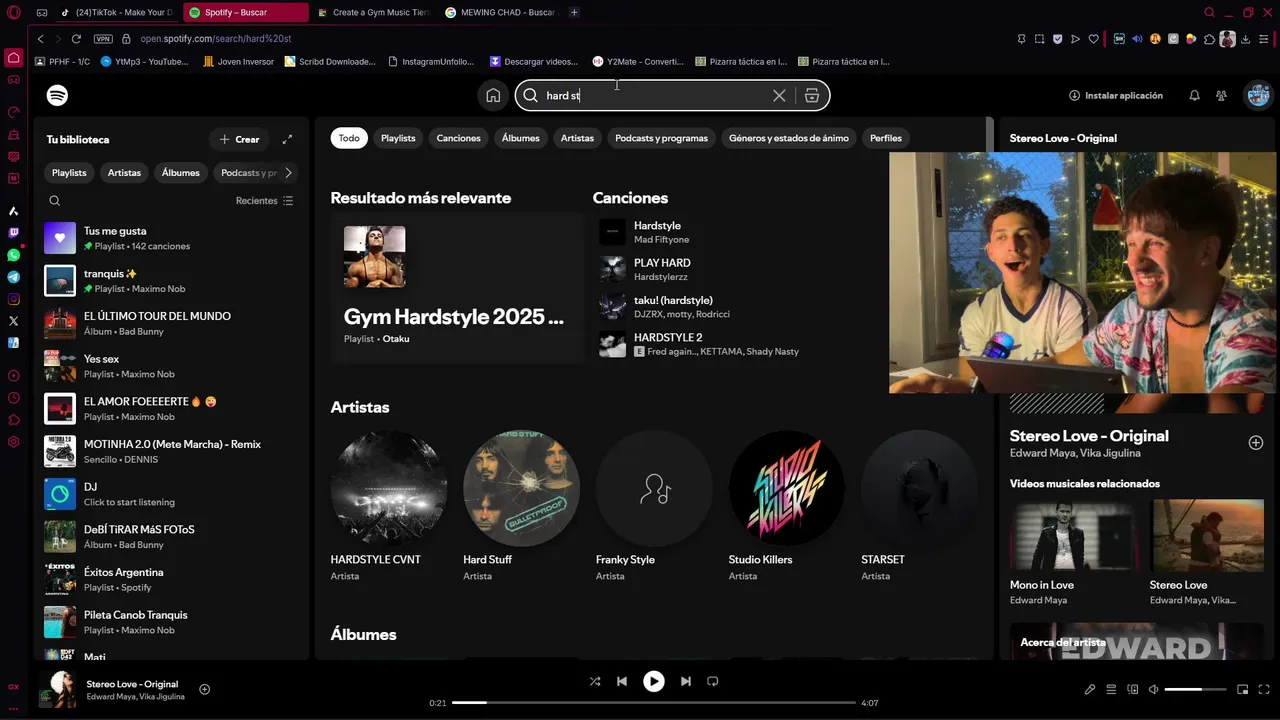1280x720 pixels.
Task: Search within Tu biblioteca using magnifier icon
Action: pos(55,201)
